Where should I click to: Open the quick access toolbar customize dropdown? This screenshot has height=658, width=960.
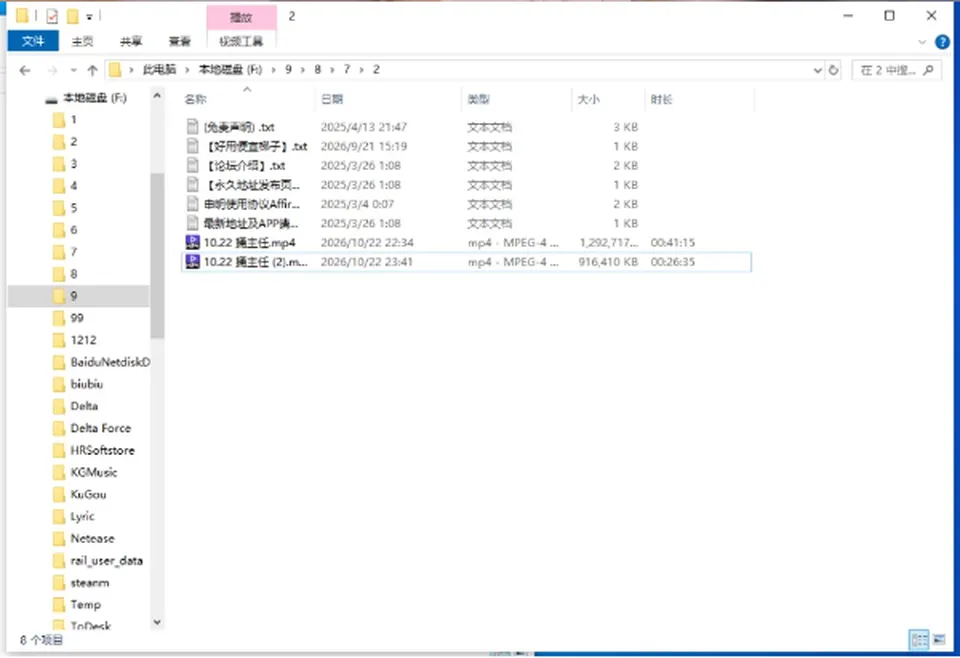[x=89, y=17]
